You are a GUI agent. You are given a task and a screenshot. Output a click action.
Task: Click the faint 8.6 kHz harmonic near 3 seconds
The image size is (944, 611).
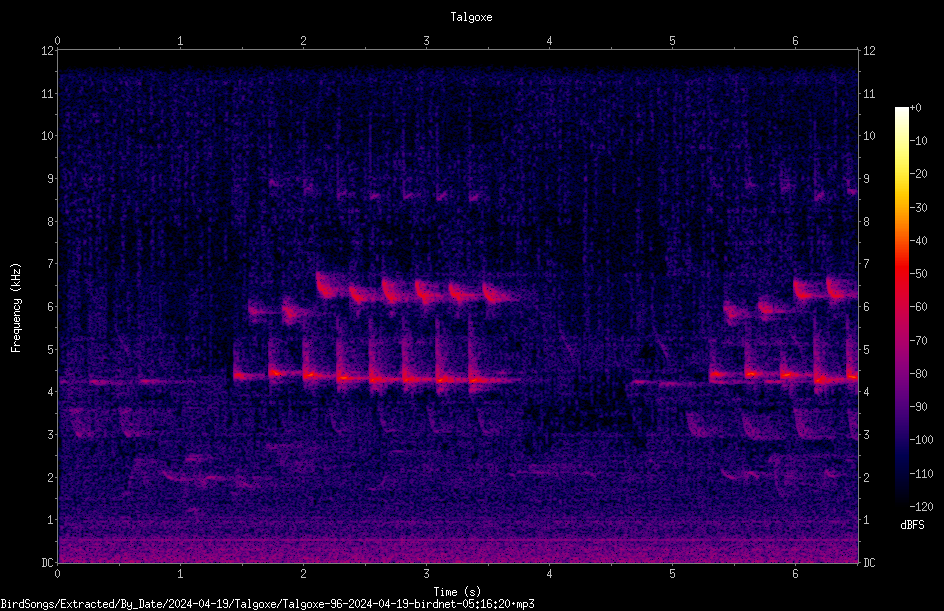pos(412,195)
